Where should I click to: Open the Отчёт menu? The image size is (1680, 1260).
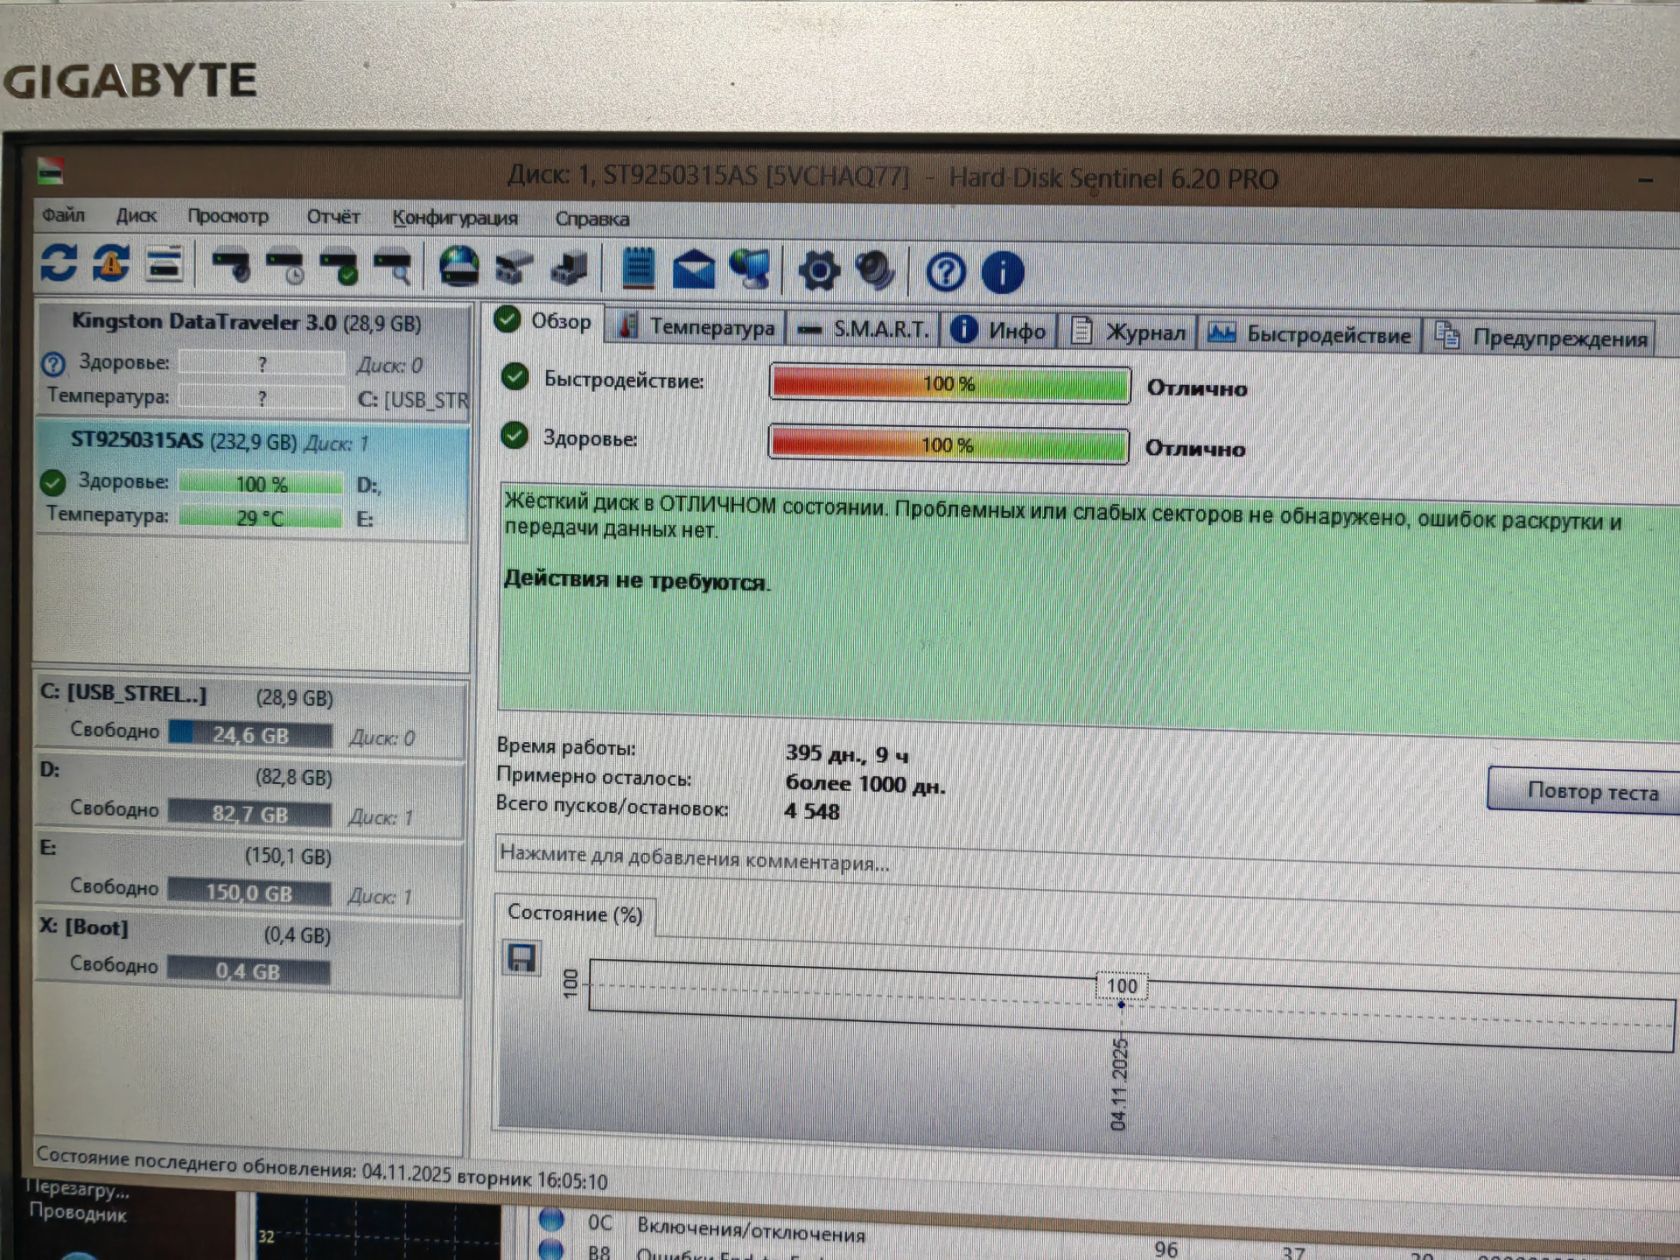[x=333, y=217]
